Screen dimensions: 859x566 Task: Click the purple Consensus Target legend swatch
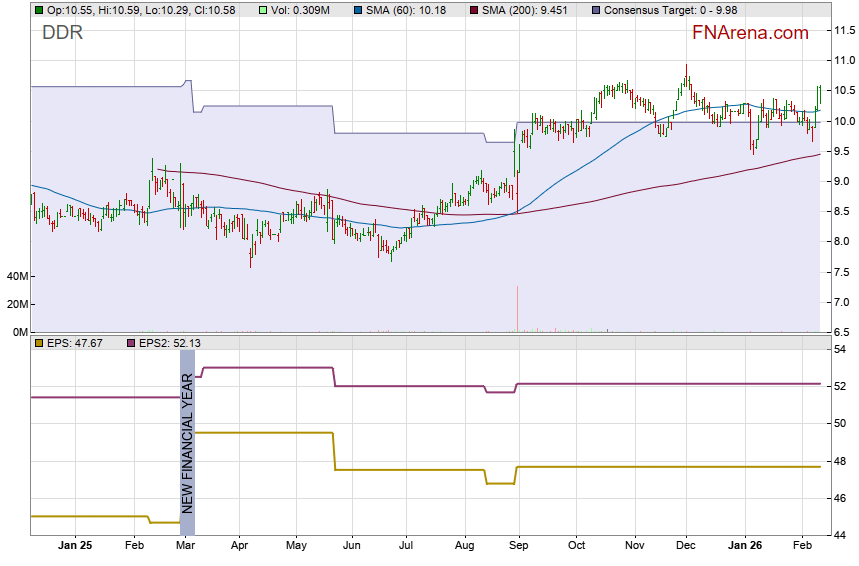pos(597,10)
